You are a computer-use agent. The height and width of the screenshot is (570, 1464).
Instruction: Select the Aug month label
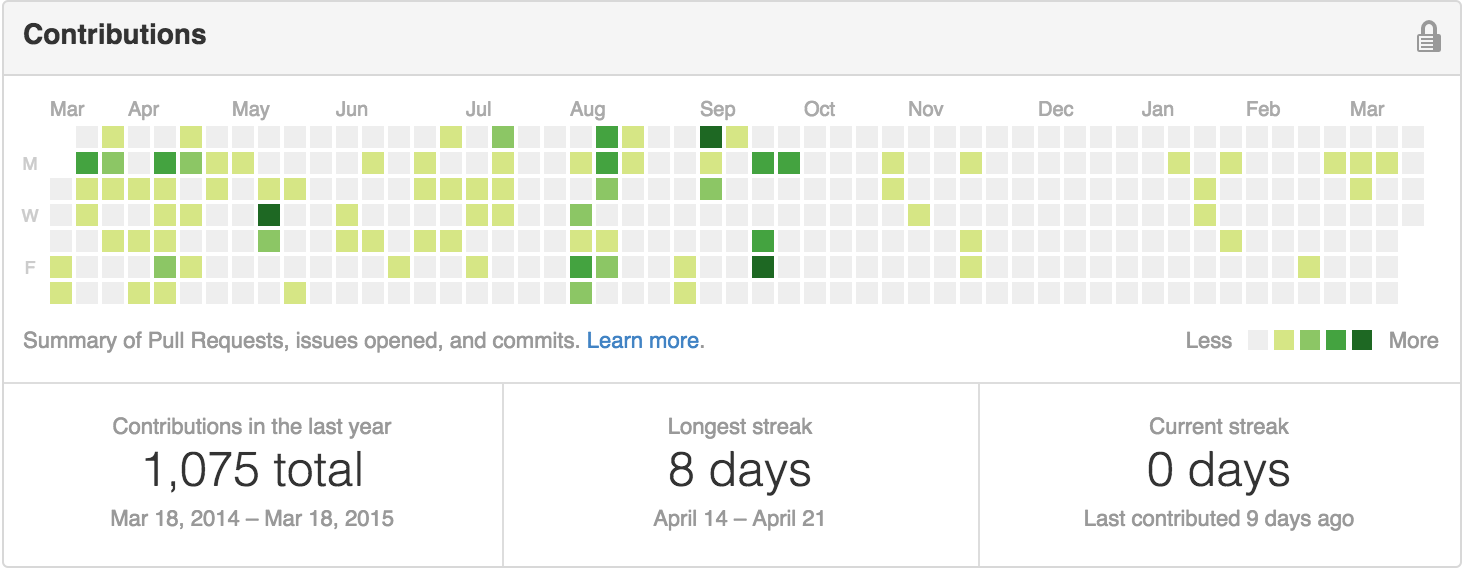pyautogui.click(x=587, y=110)
